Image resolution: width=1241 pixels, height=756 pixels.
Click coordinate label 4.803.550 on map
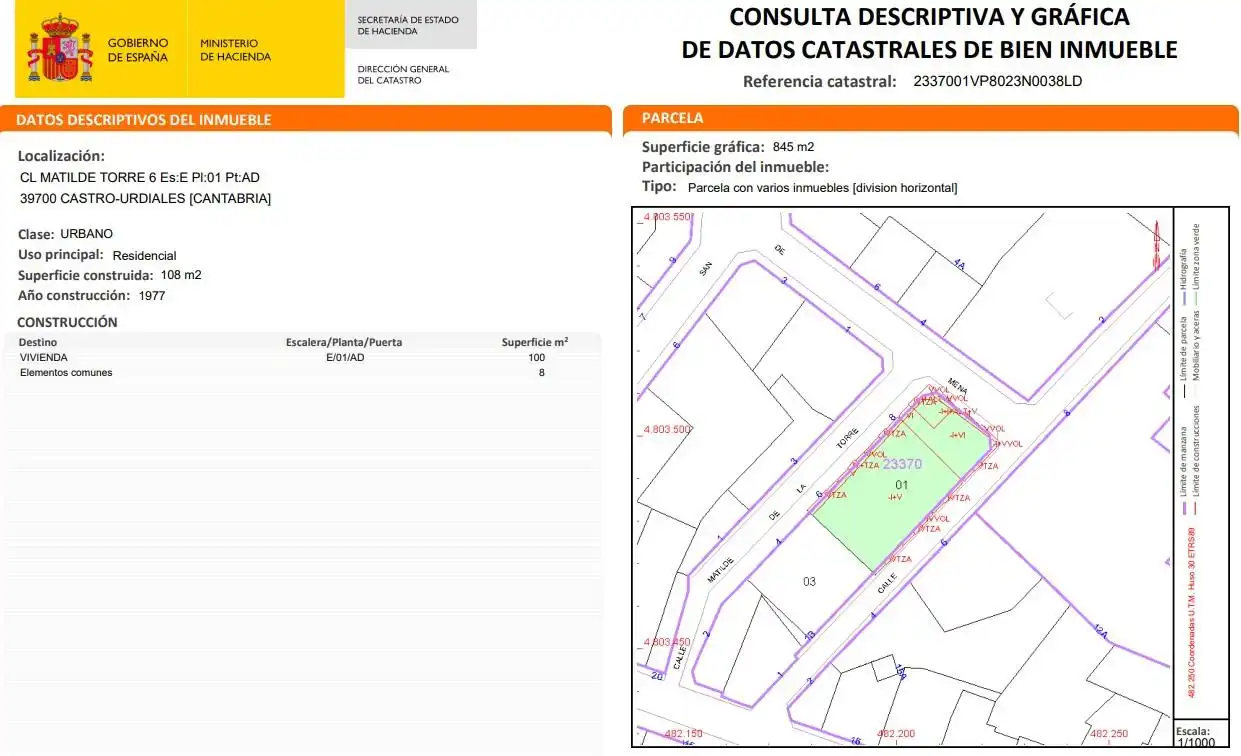(x=667, y=217)
